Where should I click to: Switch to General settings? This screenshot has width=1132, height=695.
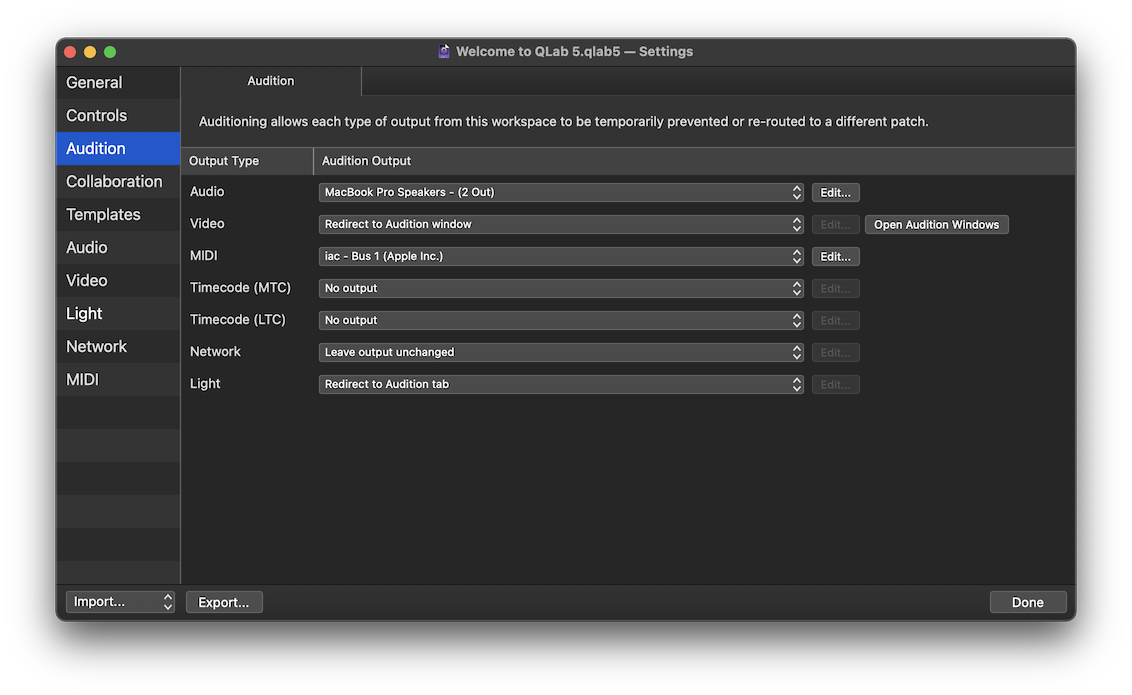click(x=94, y=82)
